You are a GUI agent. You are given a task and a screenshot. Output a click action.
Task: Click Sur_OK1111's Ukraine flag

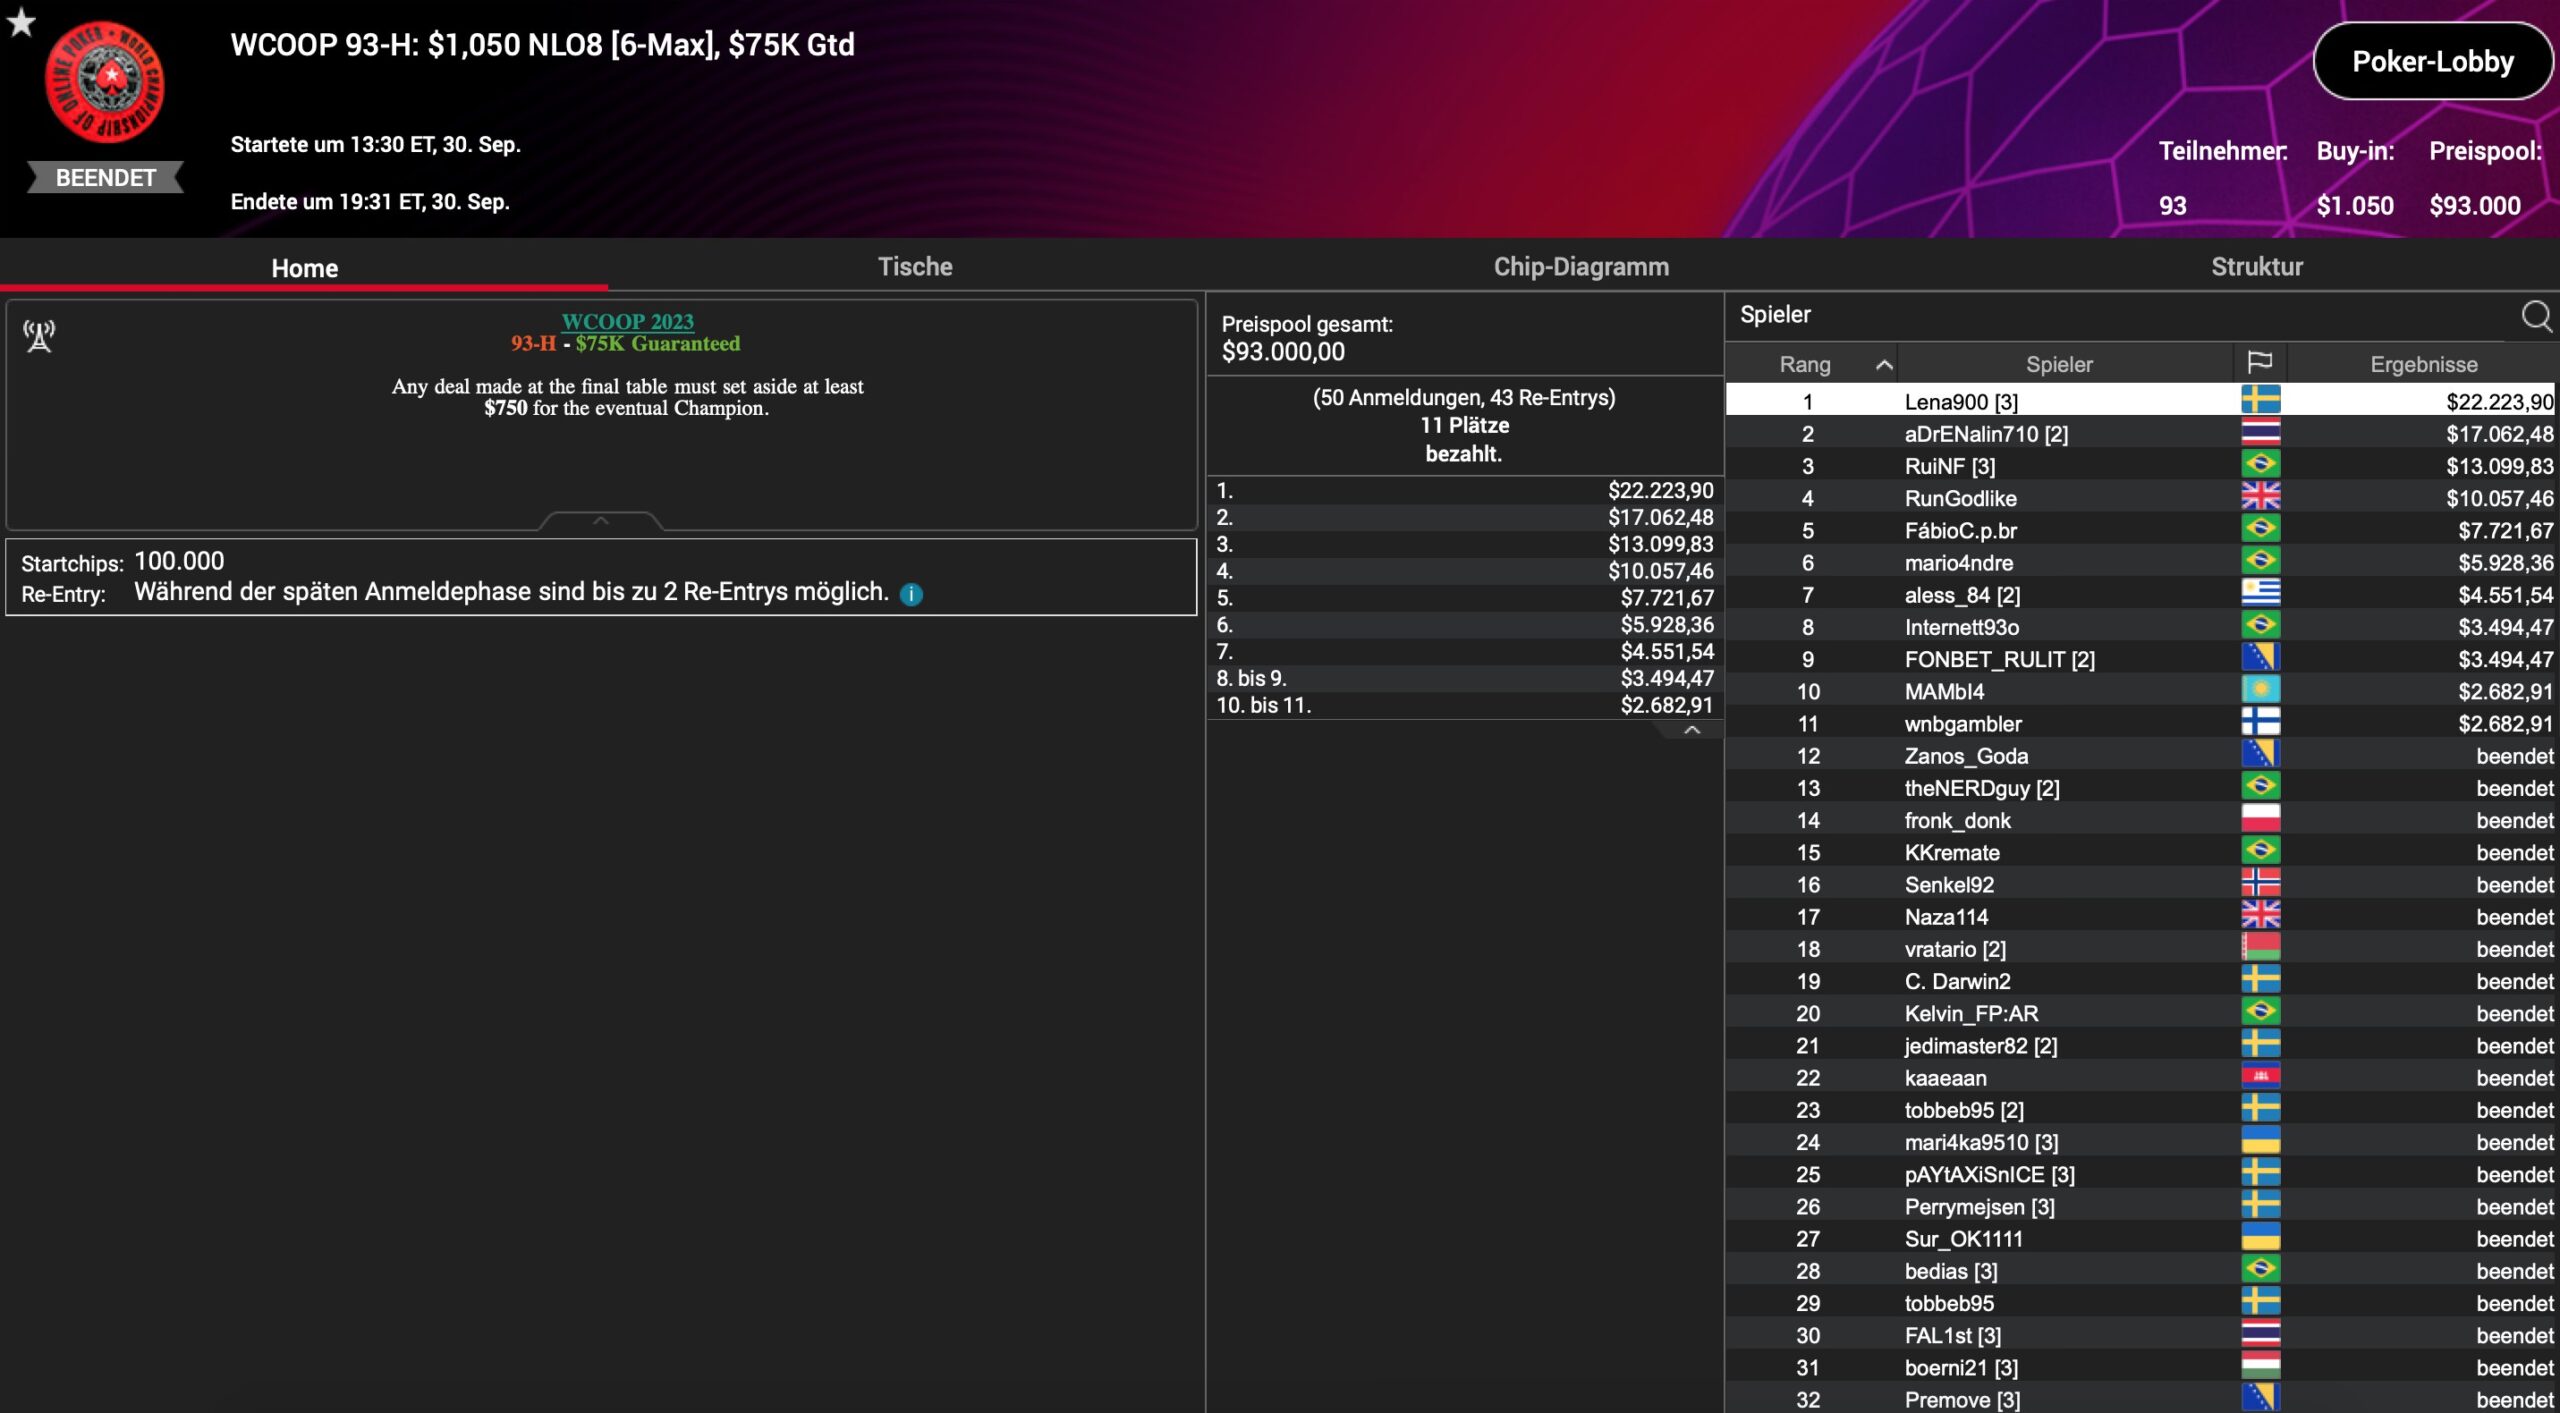click(x=2260, y=1238)
